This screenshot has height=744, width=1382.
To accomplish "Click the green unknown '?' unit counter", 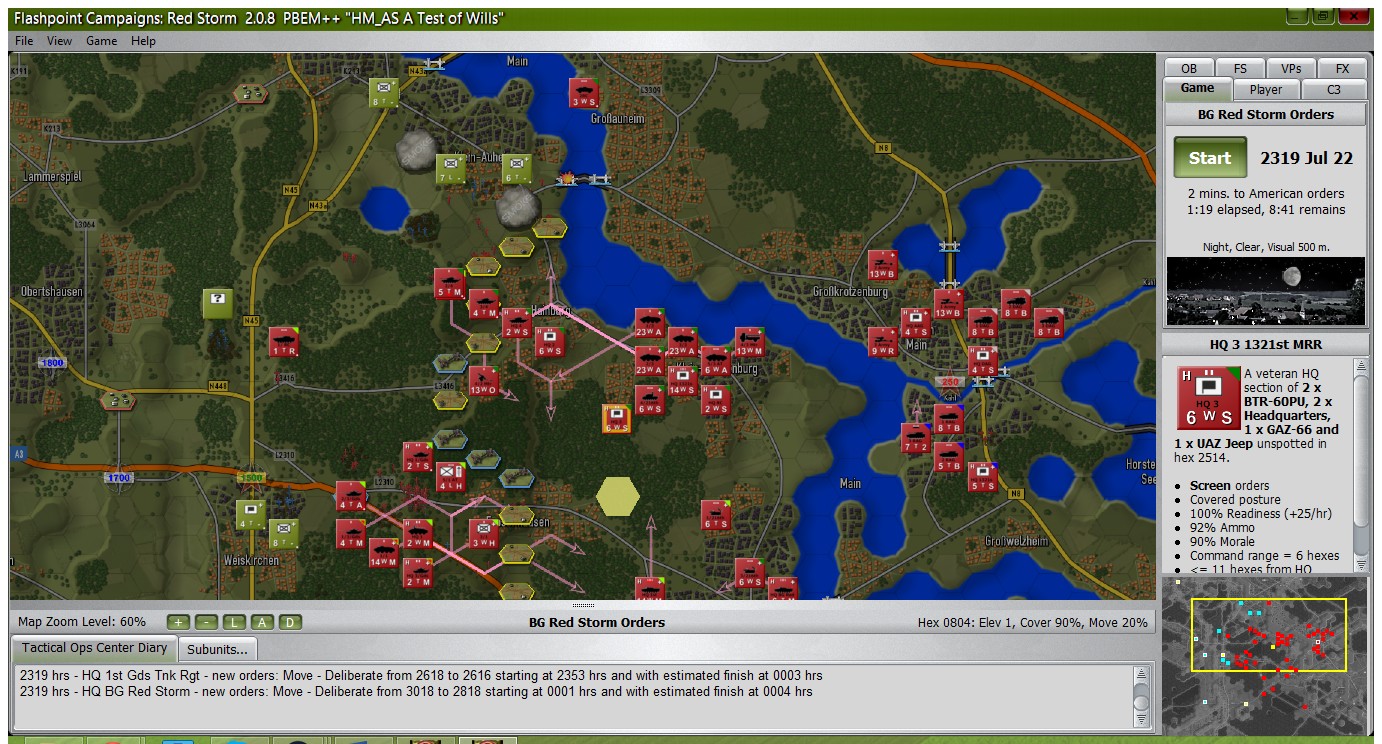I will (x=218, y=304).
